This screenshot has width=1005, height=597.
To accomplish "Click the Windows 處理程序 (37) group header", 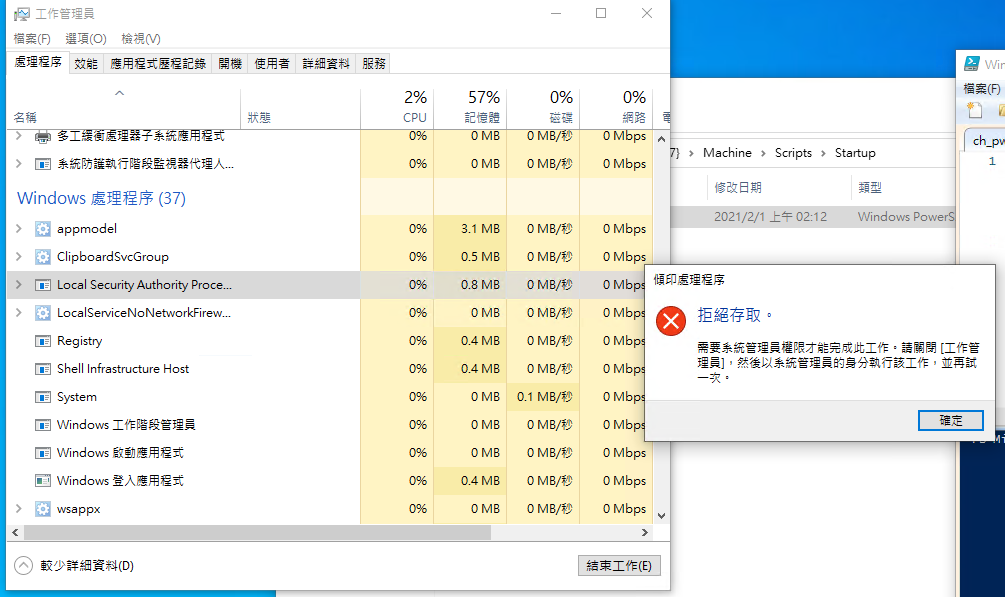I will [x=101, y=198].
